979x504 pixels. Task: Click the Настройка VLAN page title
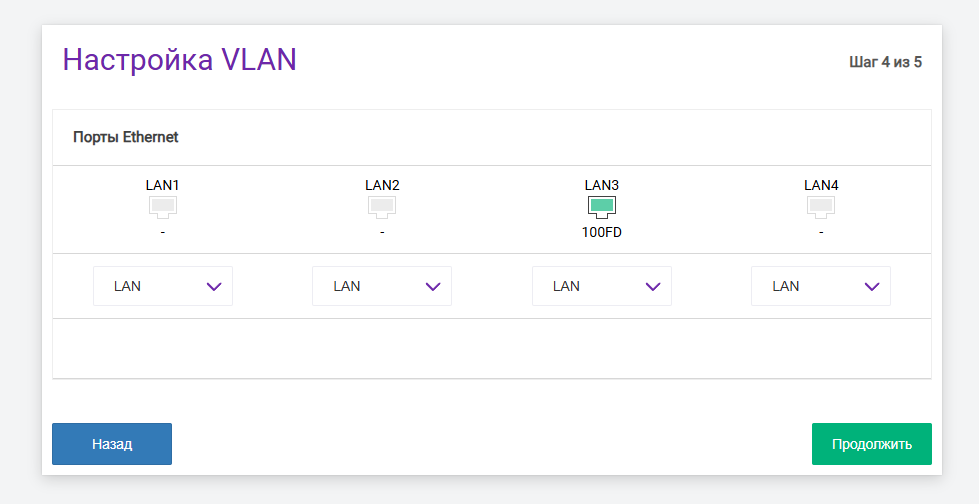[180, 59]
